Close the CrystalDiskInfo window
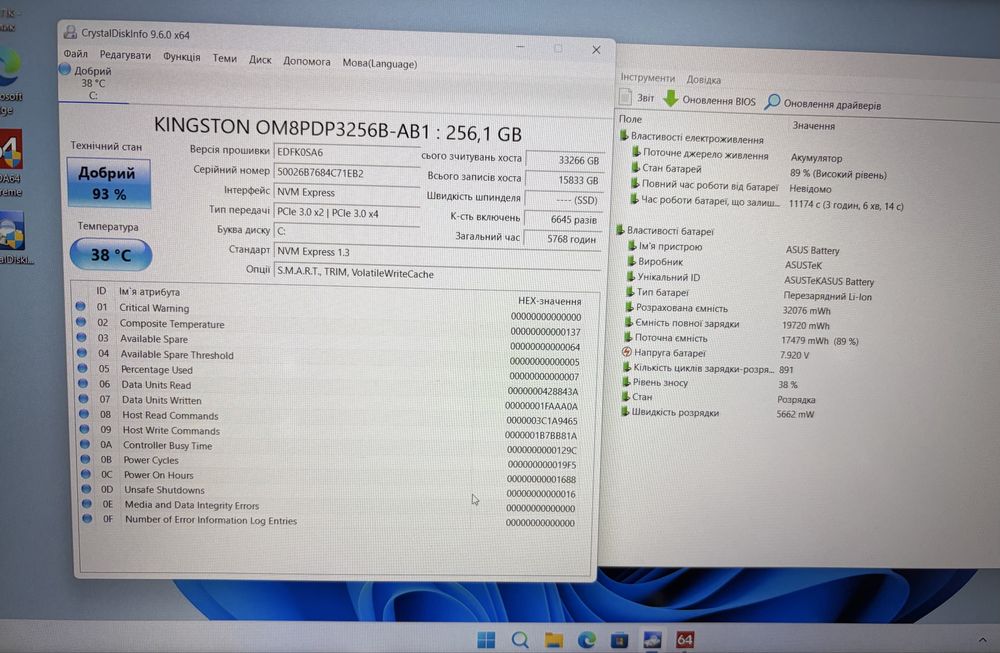The image size is (1000, 653). click(596, 50)
